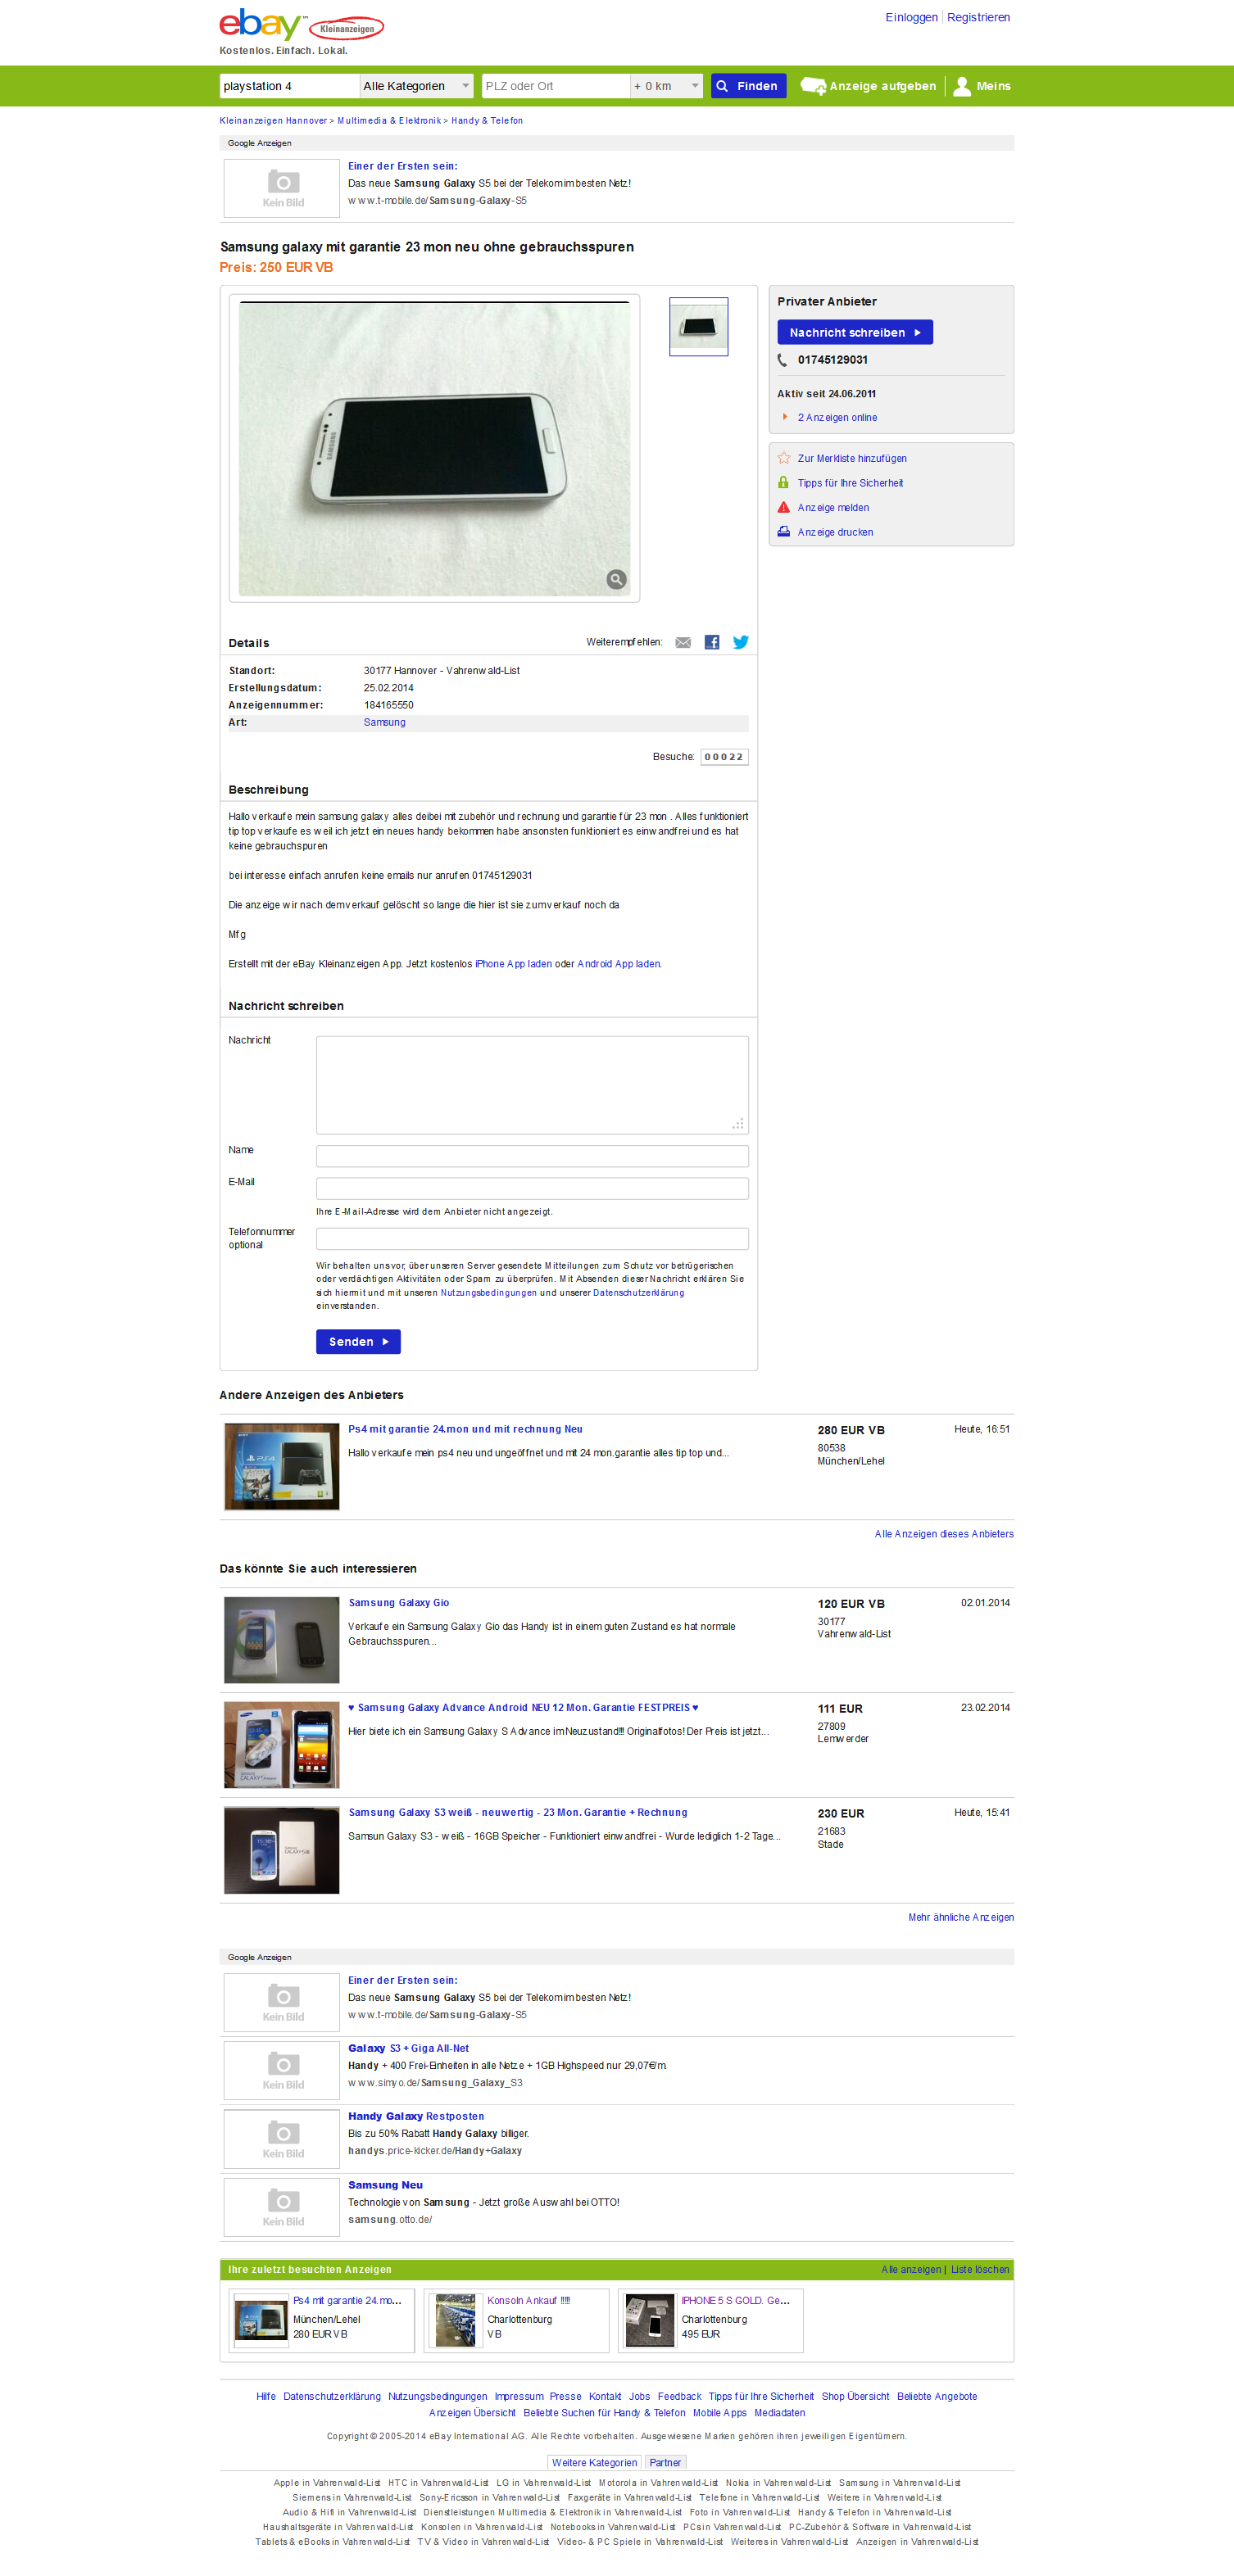Viewport: 1234px width, 2576px height.
Task: Share the listing on Facebook
Action: click(712, 643)
